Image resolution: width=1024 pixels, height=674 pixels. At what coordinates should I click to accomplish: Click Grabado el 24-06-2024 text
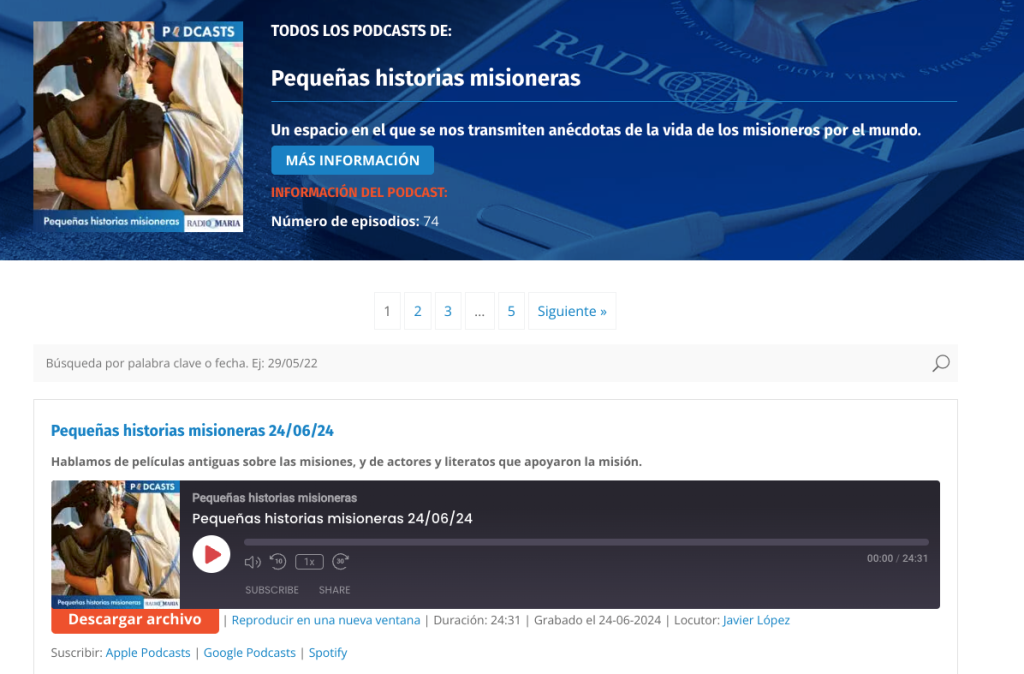tap(598, 620)
